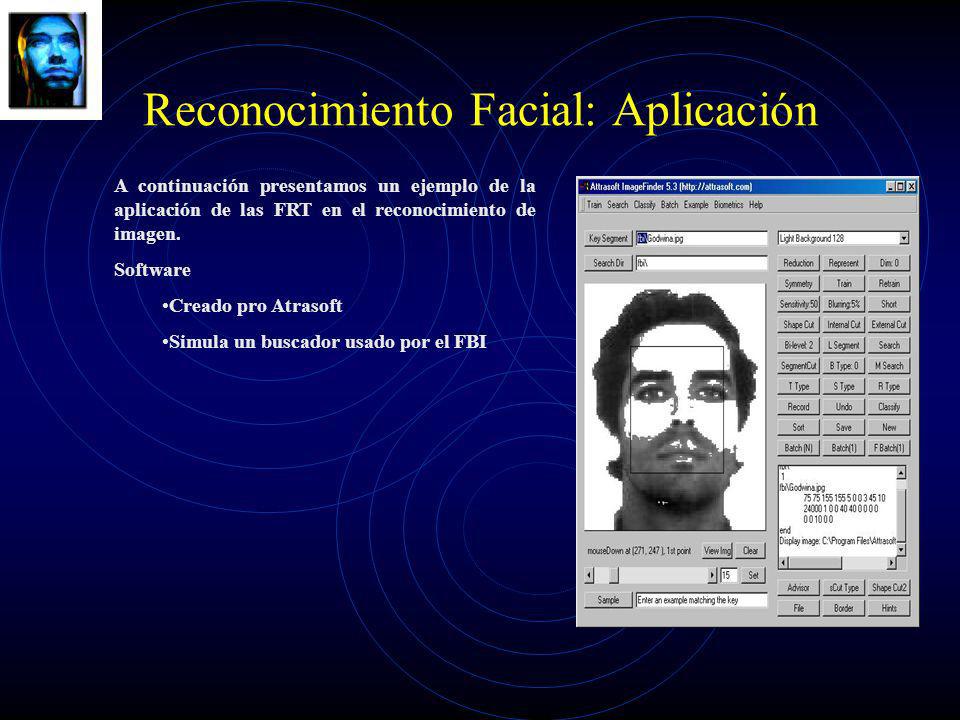Image resolution: width=960 pixels, height=720 pixels.
Task: Click the Represent button
Action: click(844, 263)
